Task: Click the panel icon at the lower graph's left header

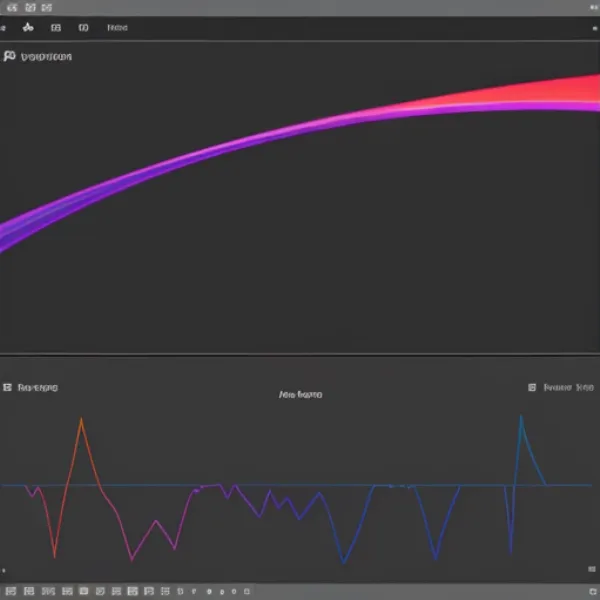Action: point(7,387)
